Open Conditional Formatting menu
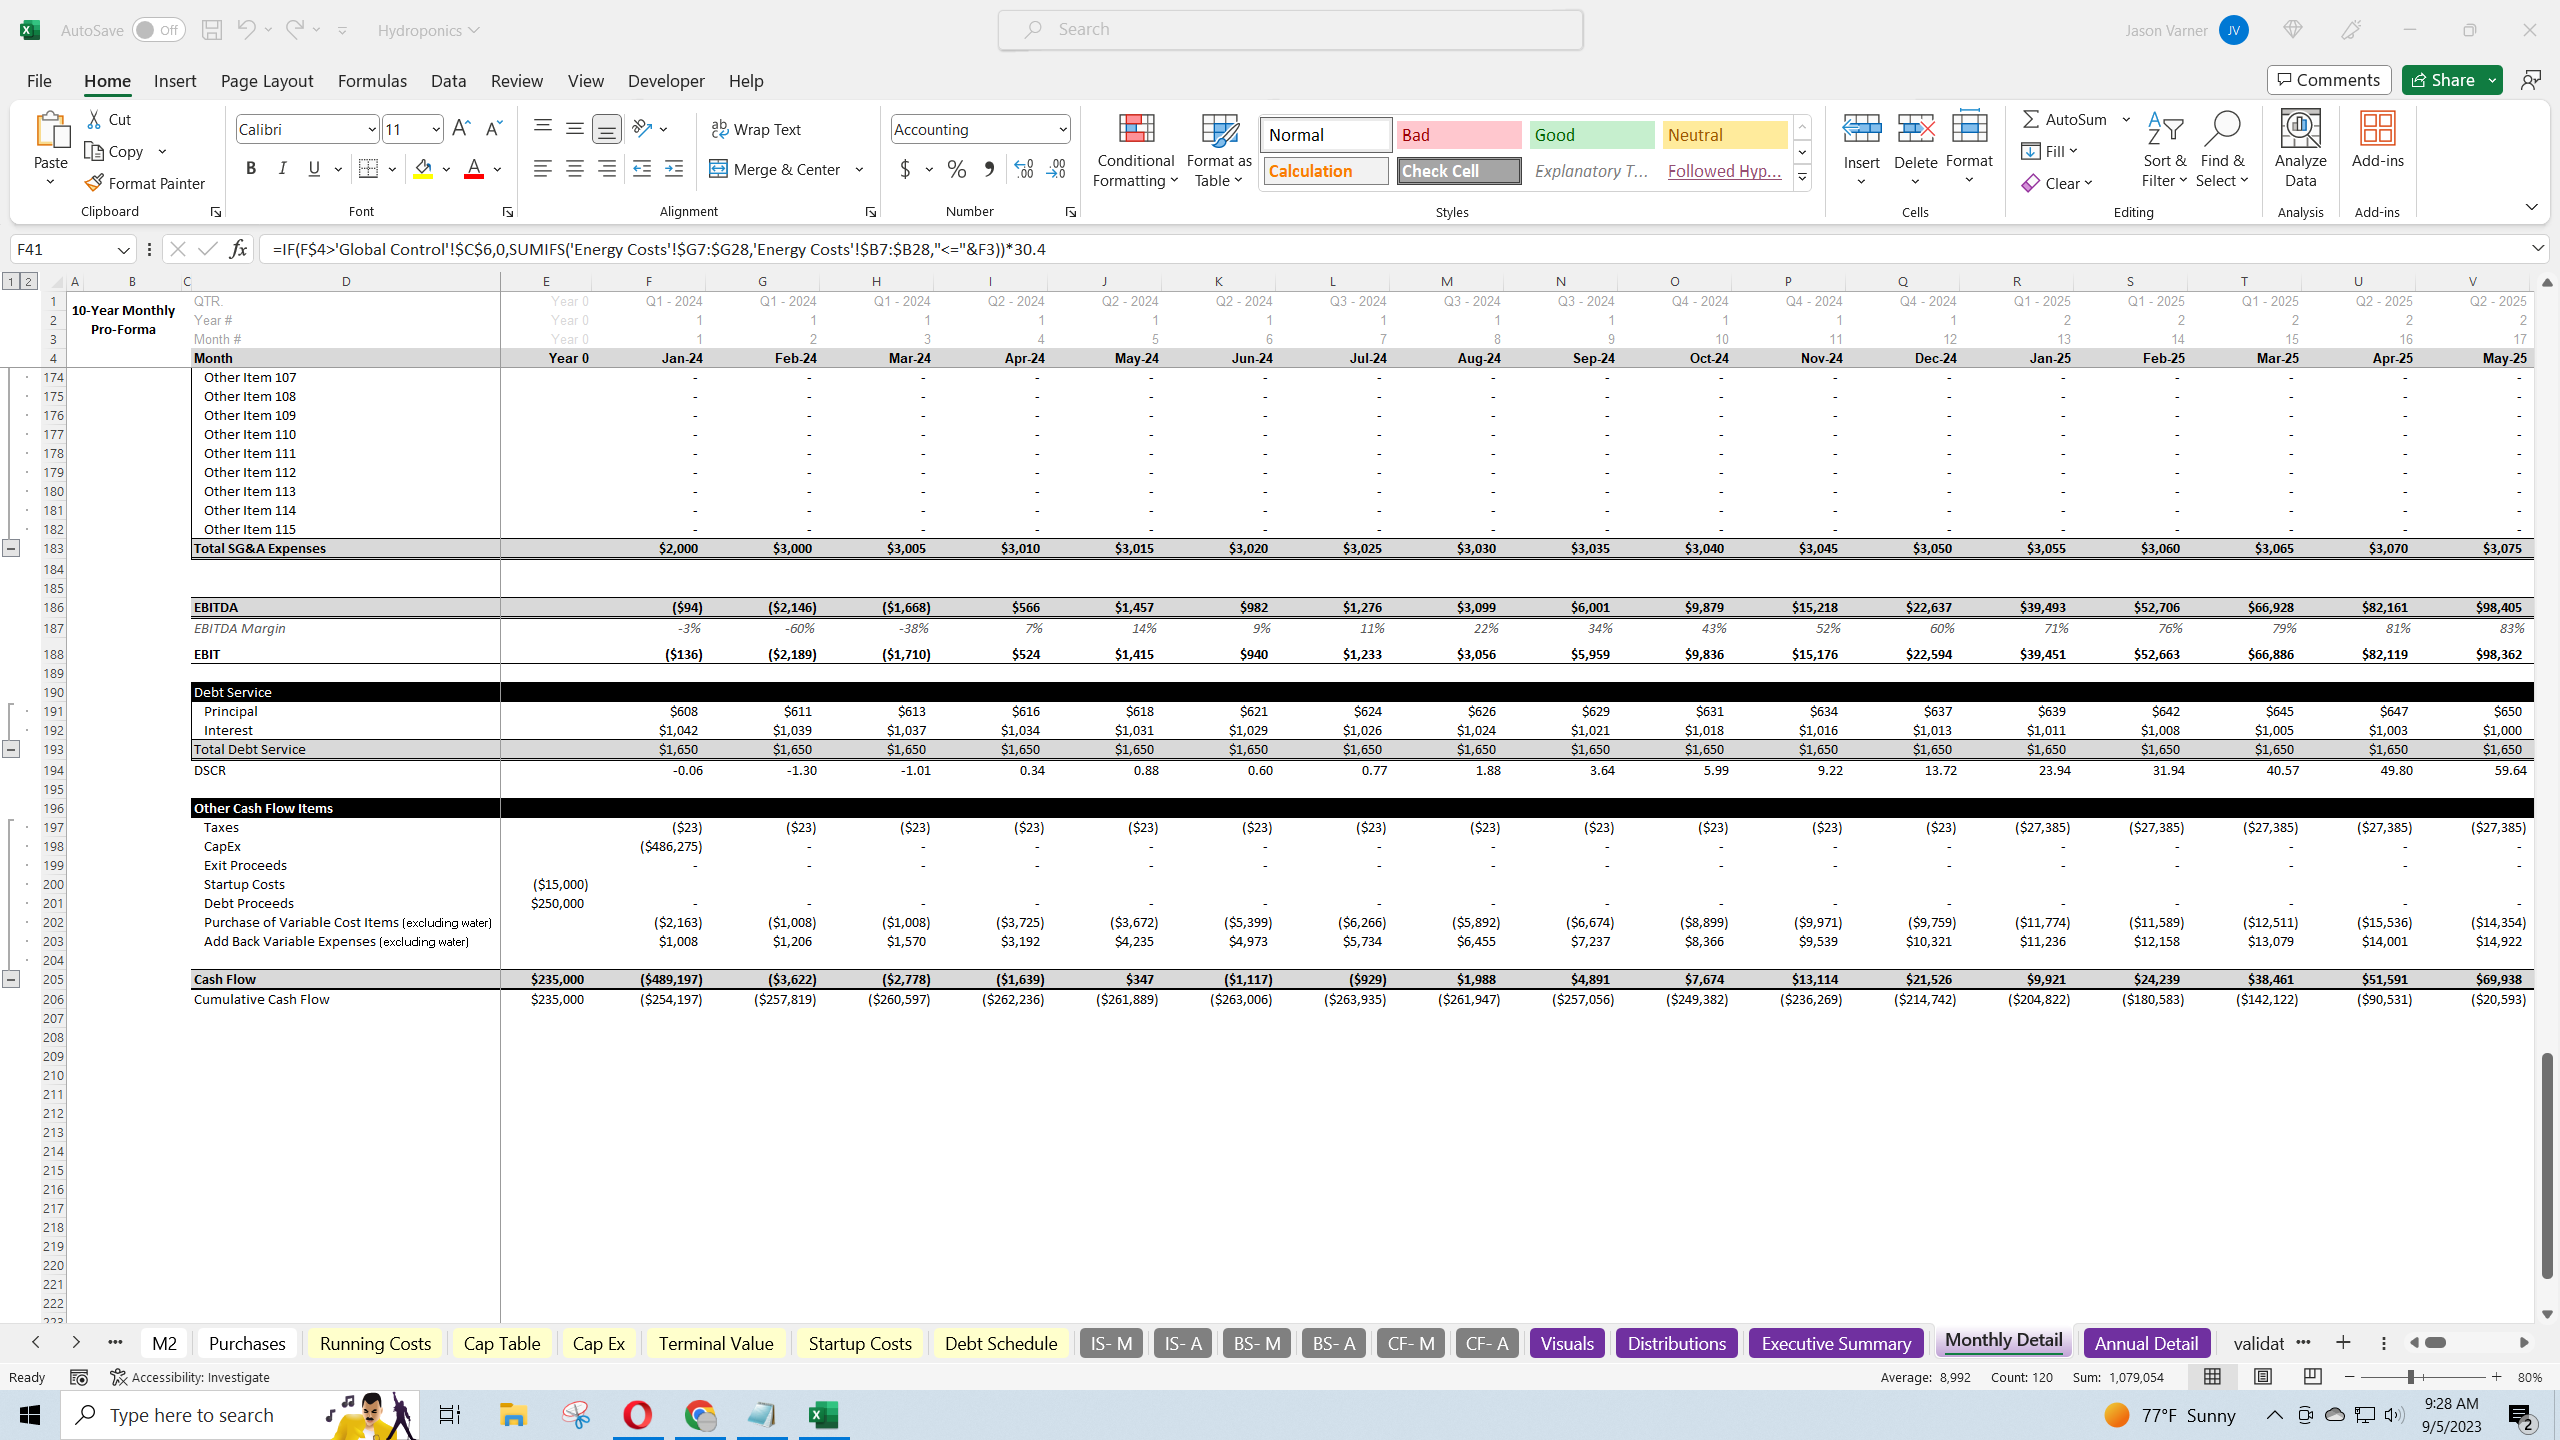Viewport: 2560px width, 1440px height. click(1135, 150)
